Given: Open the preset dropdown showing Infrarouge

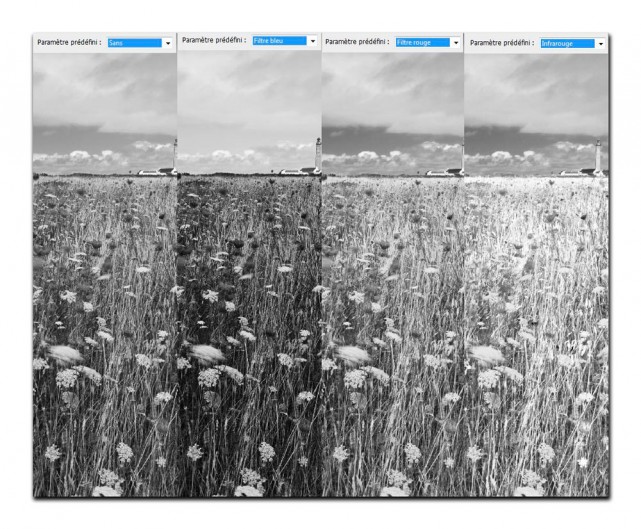Looking at the screenshot, I should pos(572,43).
